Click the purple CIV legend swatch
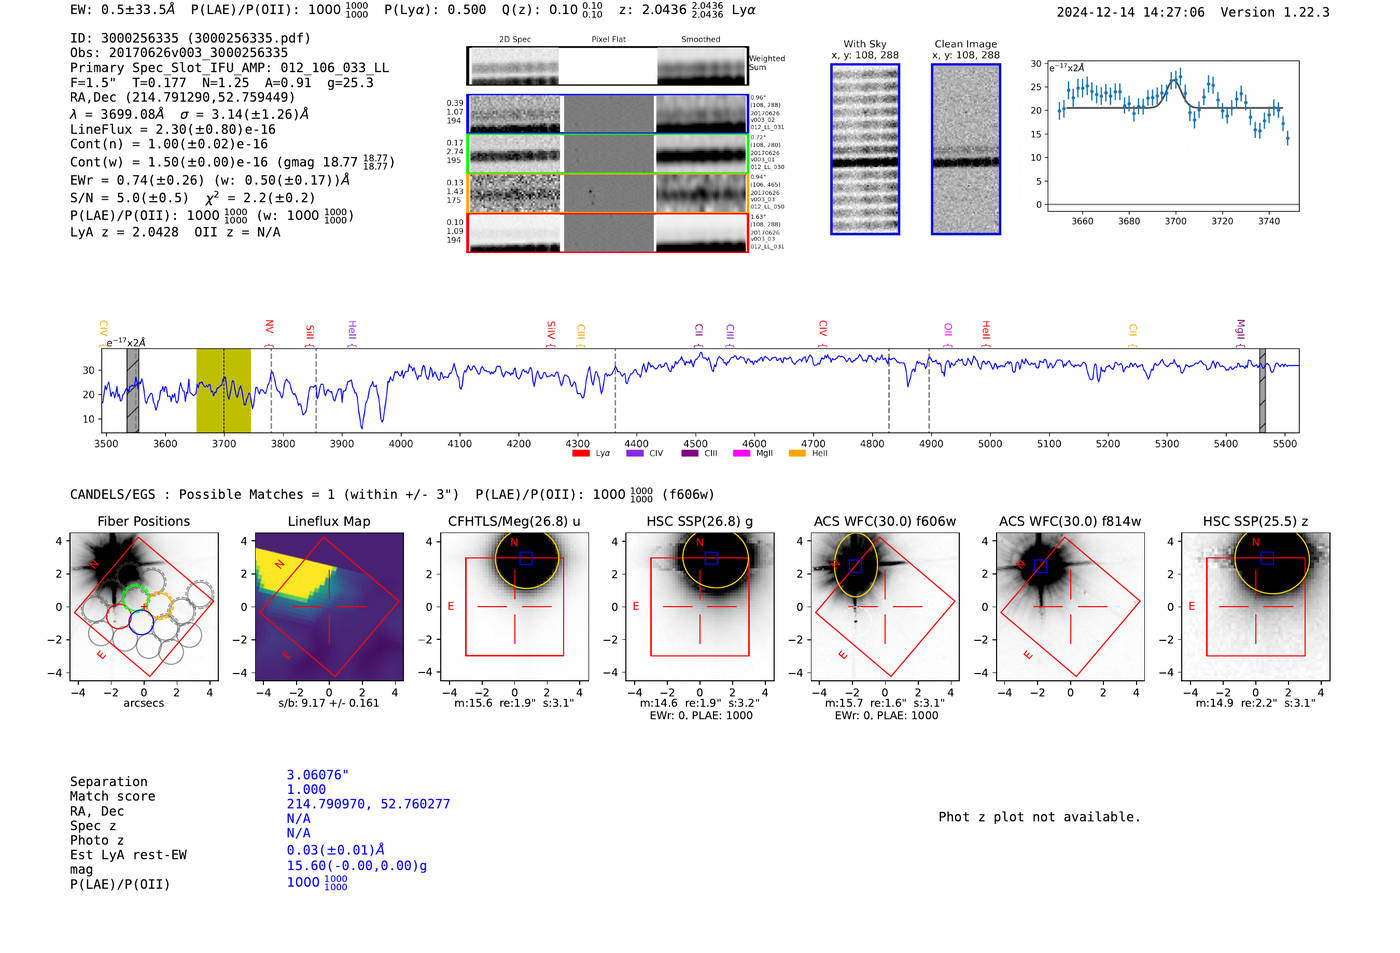The height and width of the screenshot is (953, 1400). tap(634, 453)
